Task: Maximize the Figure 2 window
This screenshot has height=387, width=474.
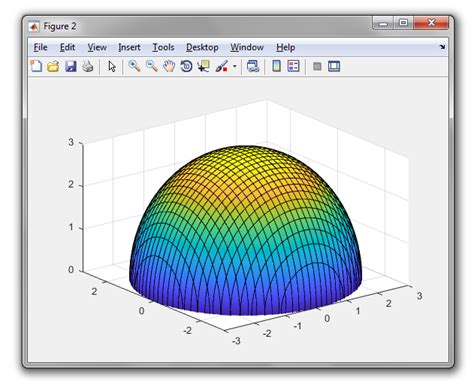Action: coord(403,23)
